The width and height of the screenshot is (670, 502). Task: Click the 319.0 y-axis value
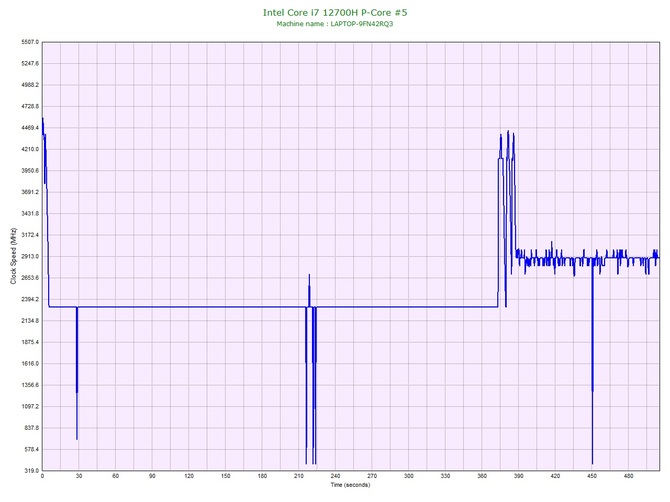[x=31, y=471]
